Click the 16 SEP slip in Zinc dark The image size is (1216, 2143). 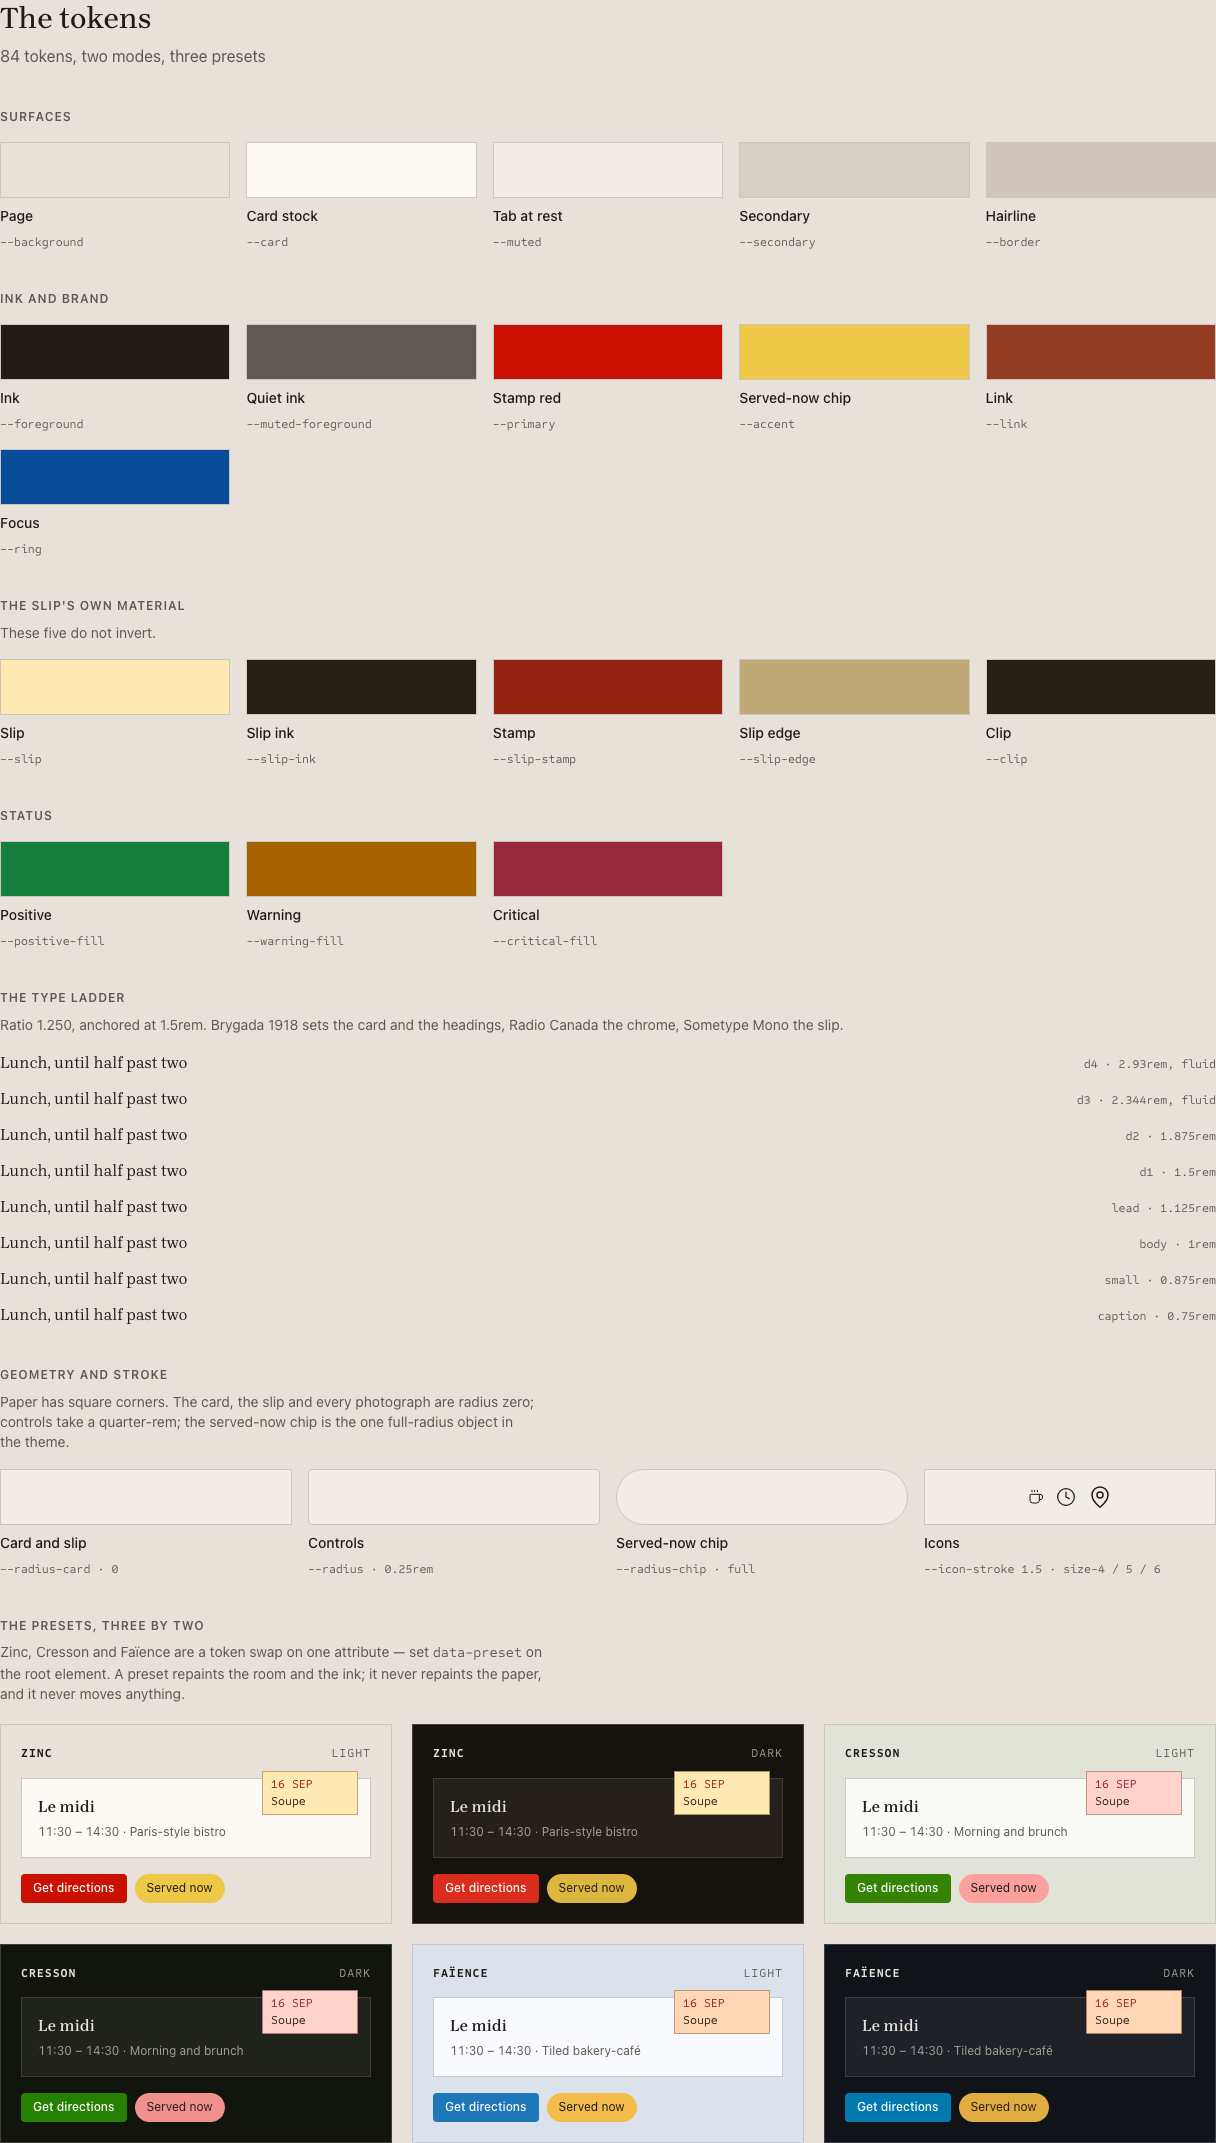pyautogui.click(x=722, y=1793)
